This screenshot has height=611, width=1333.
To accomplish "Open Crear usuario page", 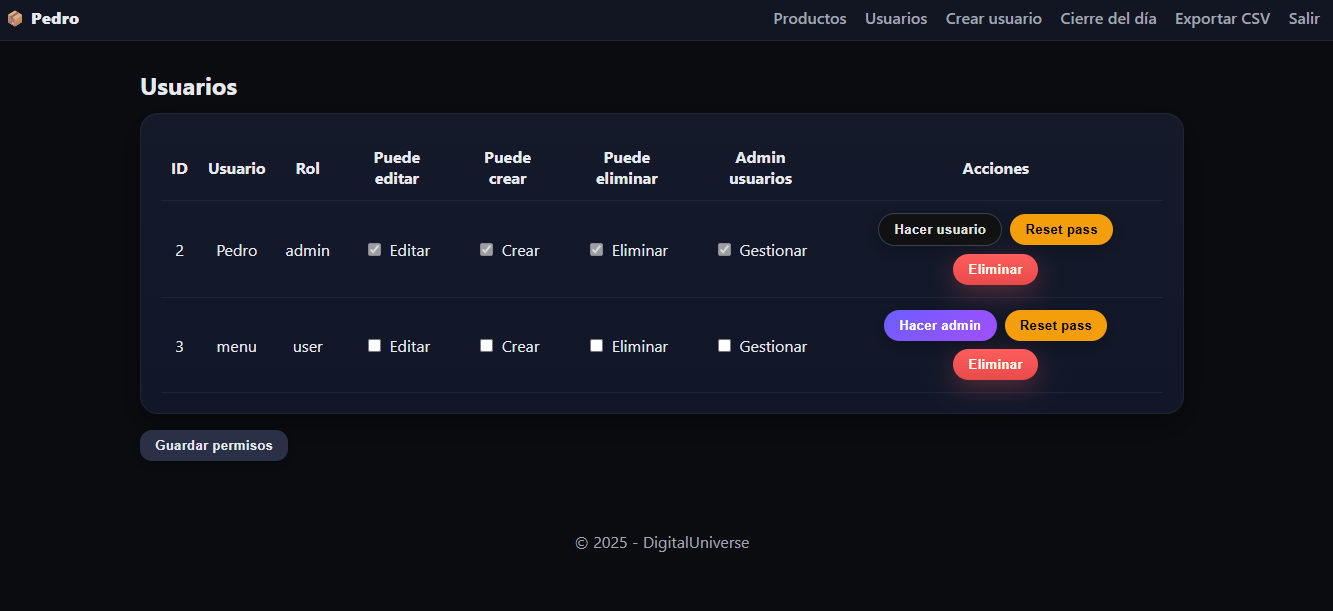I will (993, 18).
